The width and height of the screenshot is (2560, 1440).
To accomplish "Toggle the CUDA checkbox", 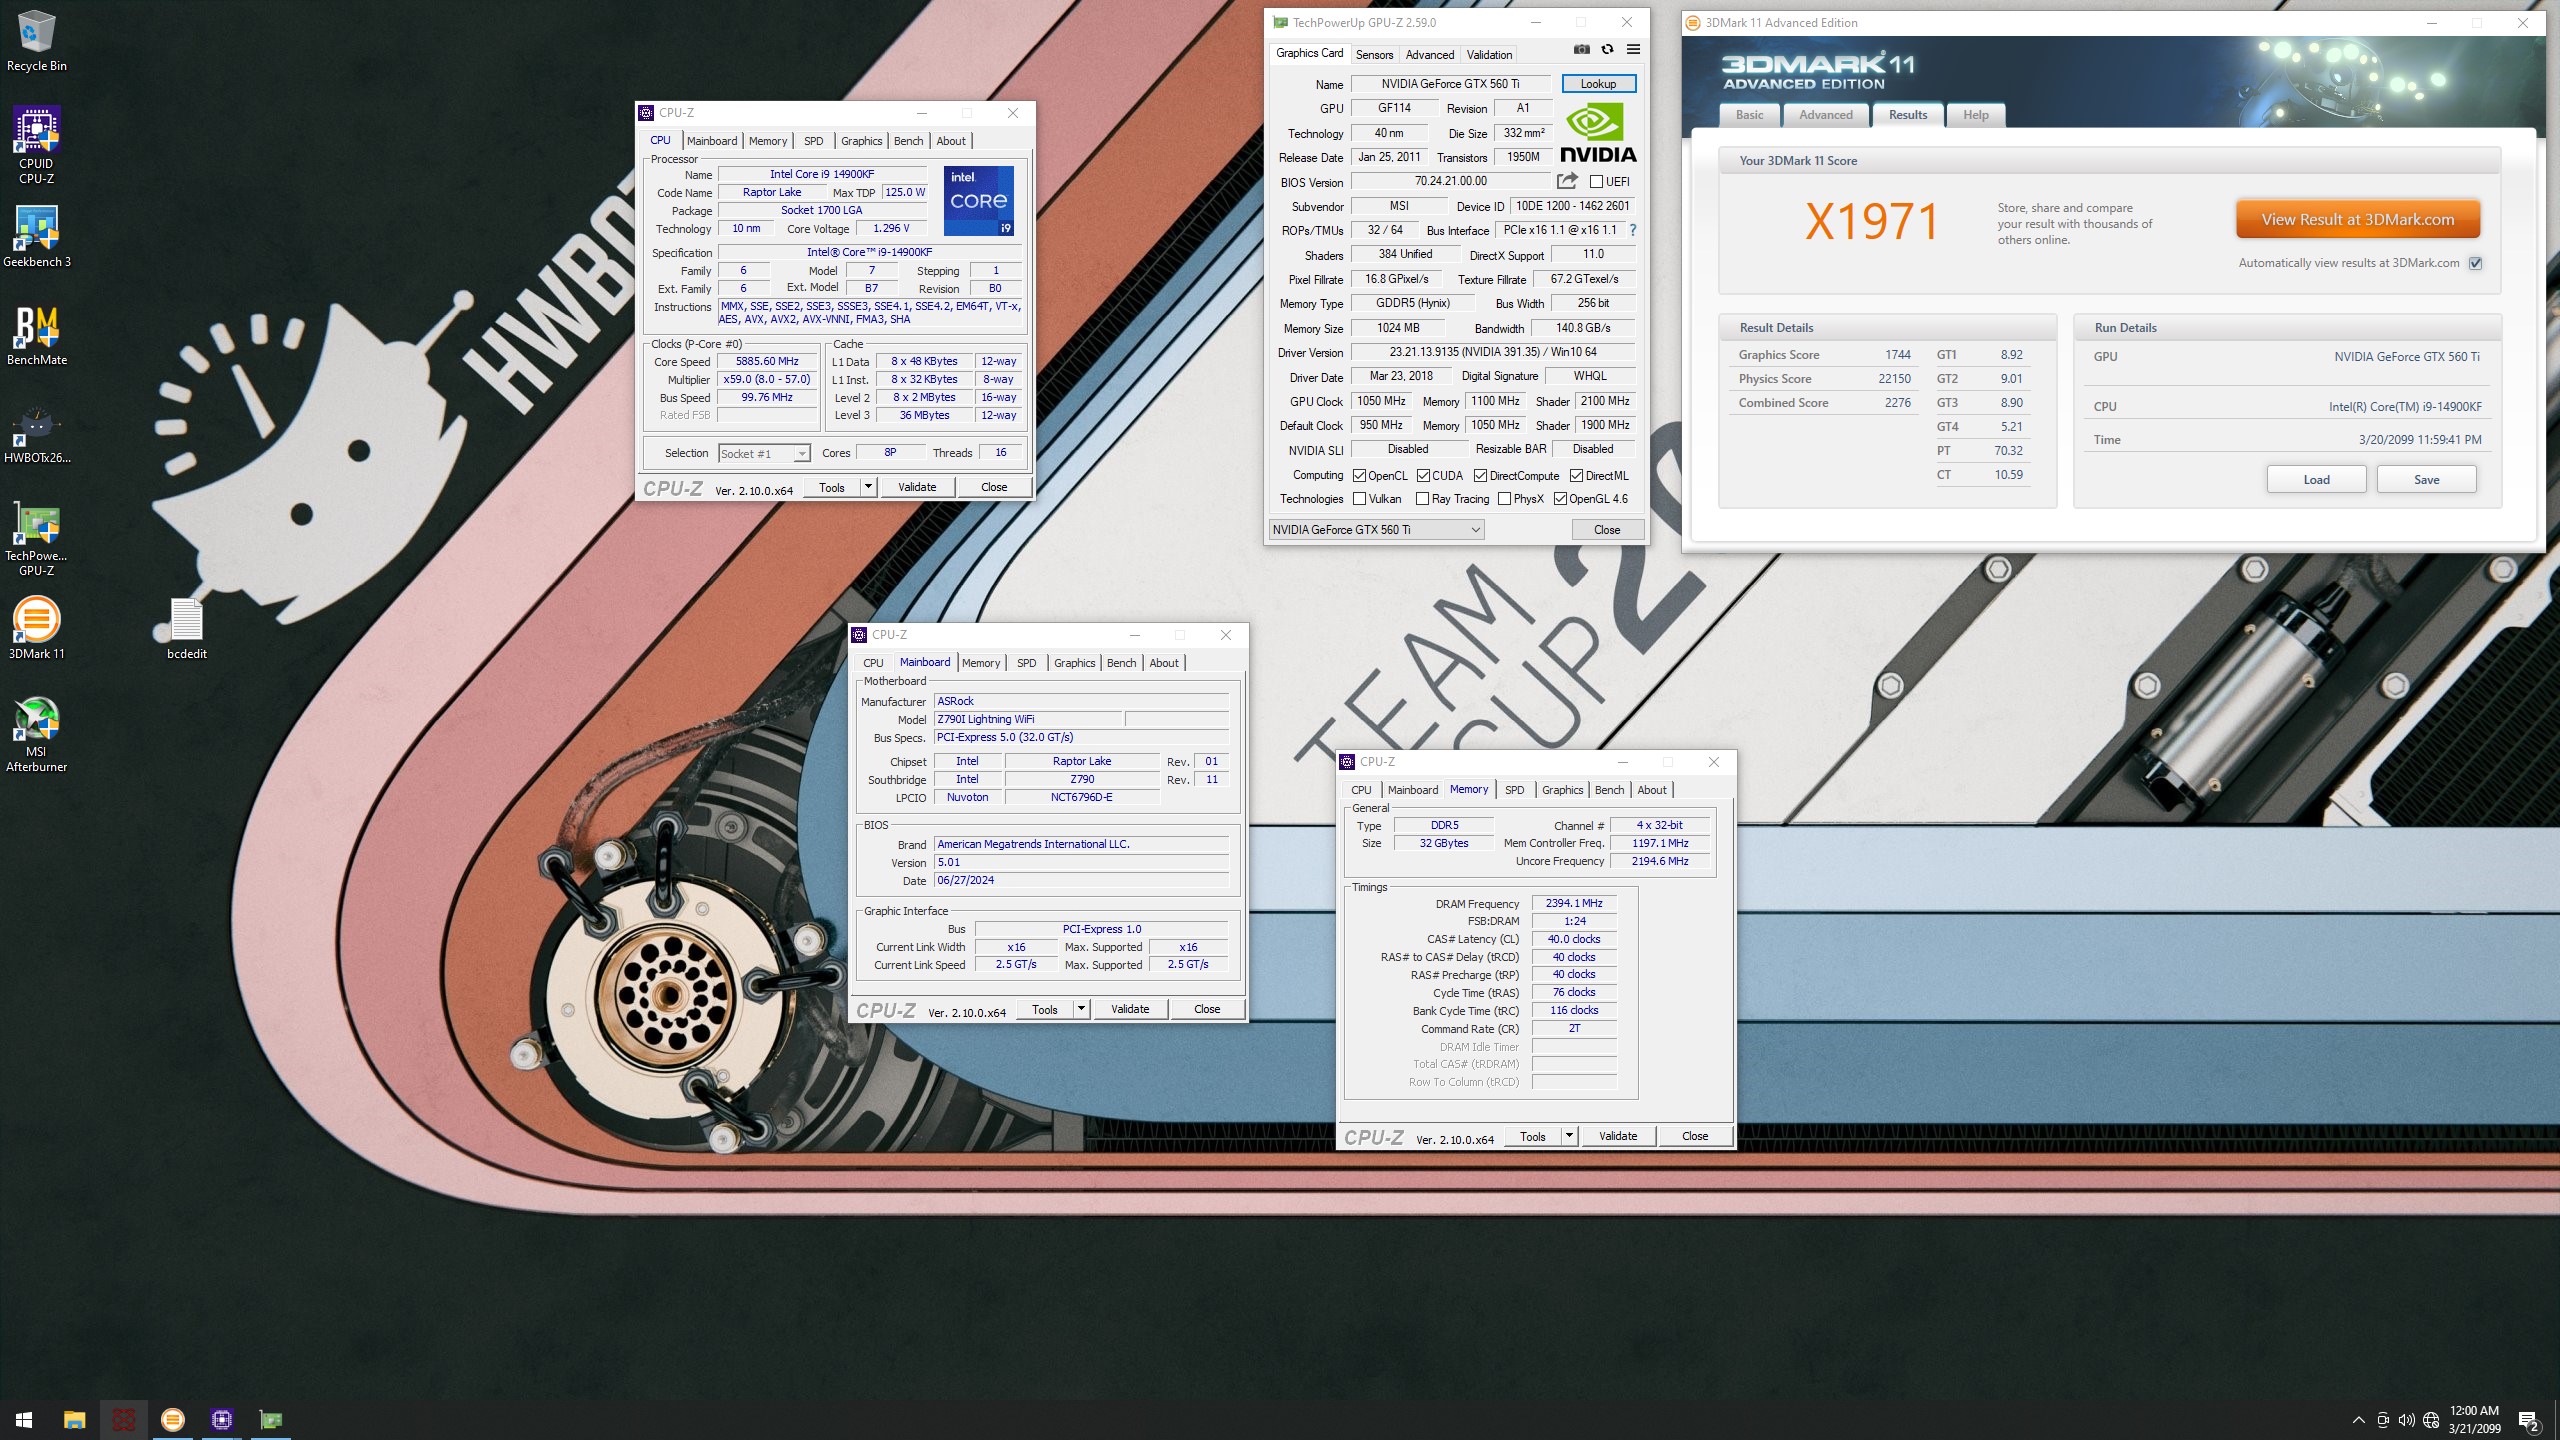I will (x=1422, y=476).
